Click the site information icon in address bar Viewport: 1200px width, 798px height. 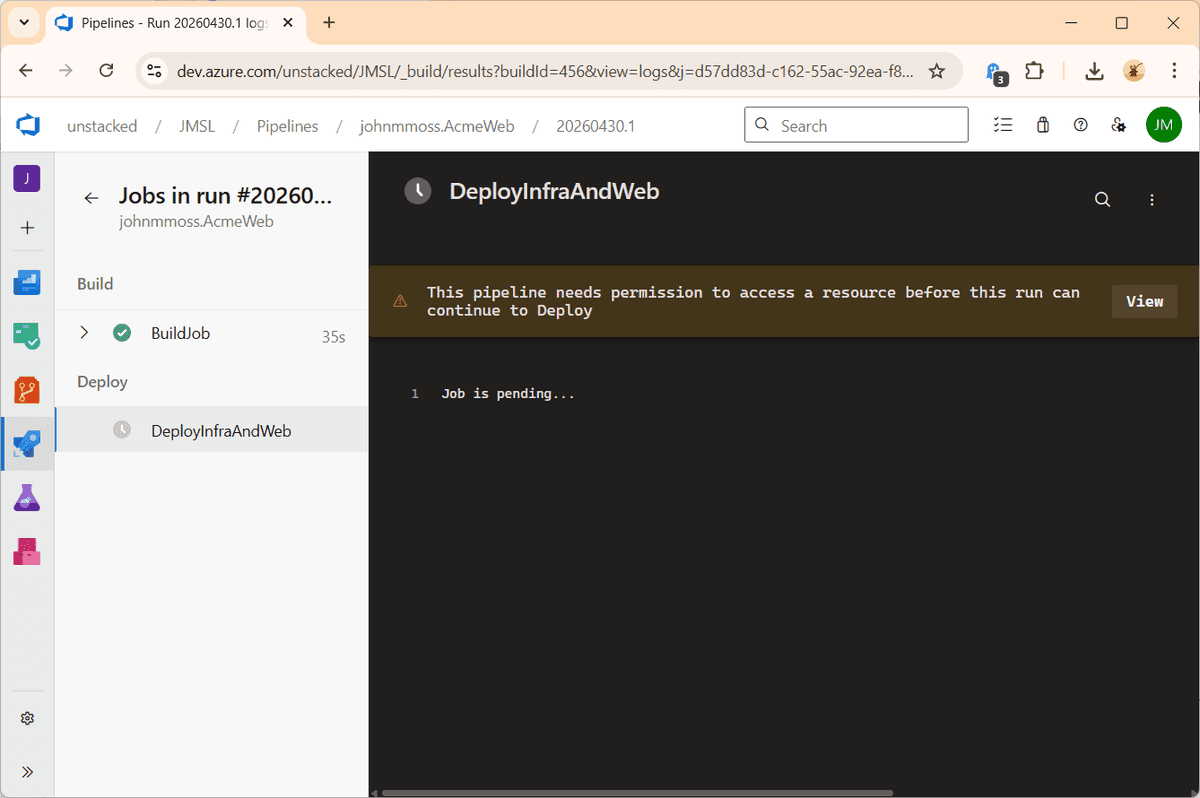154,70
